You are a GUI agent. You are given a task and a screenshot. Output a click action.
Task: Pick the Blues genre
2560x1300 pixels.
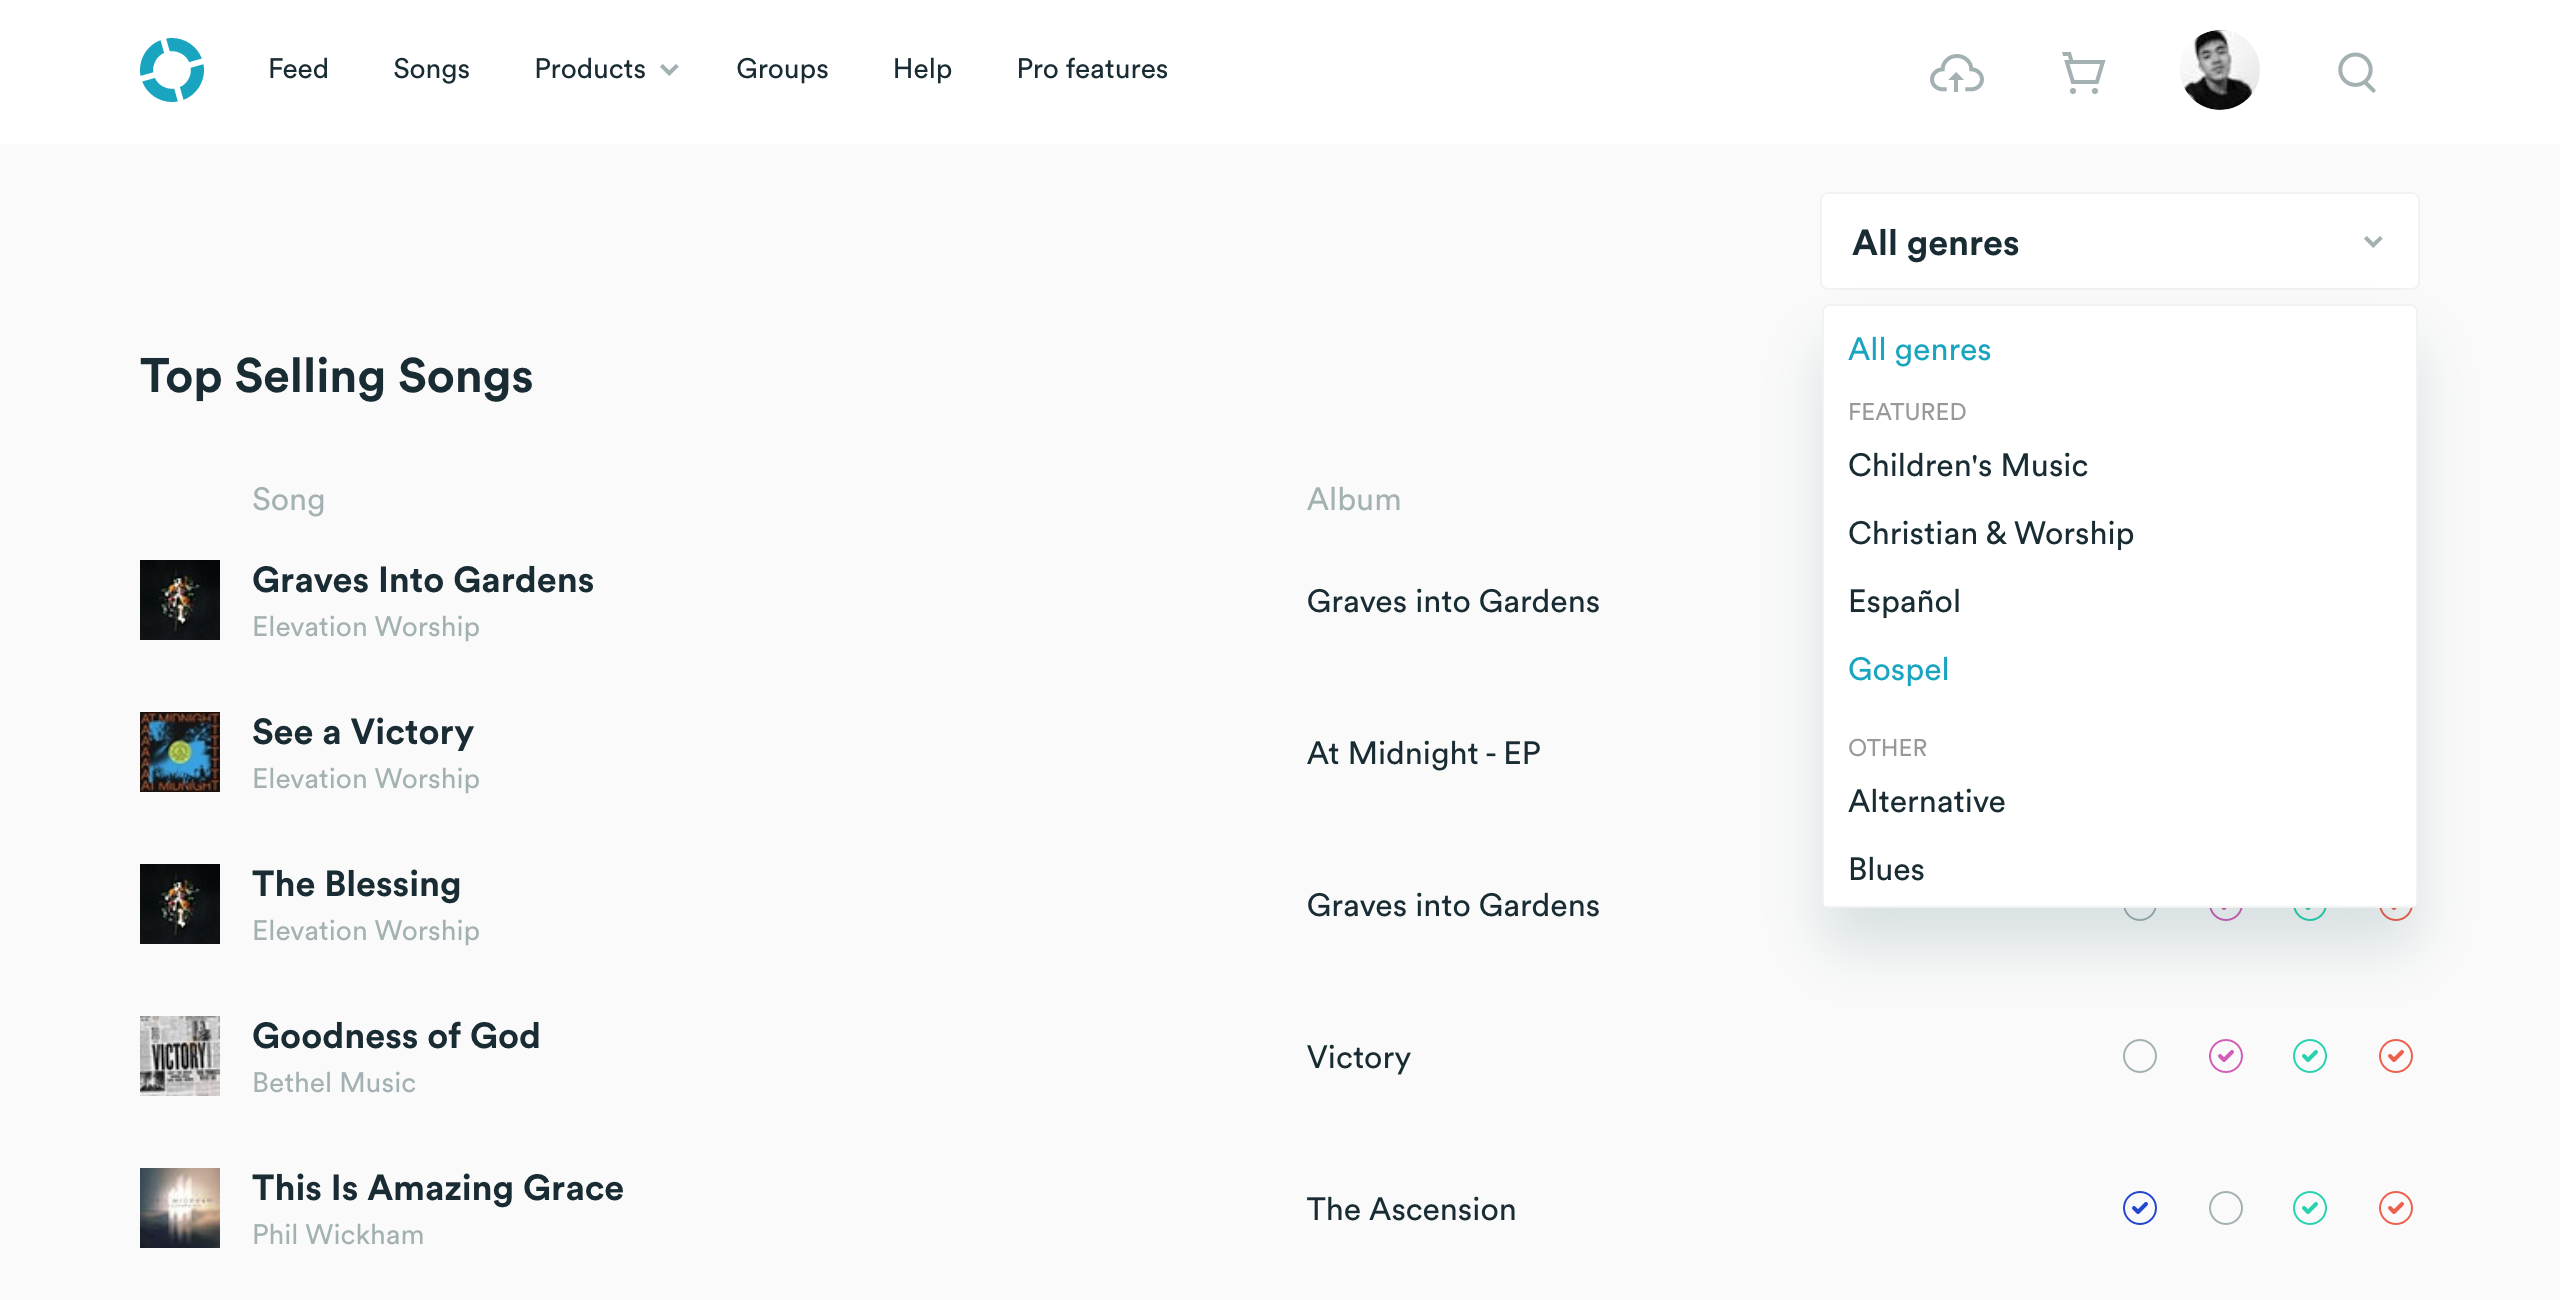point(1886,869)
